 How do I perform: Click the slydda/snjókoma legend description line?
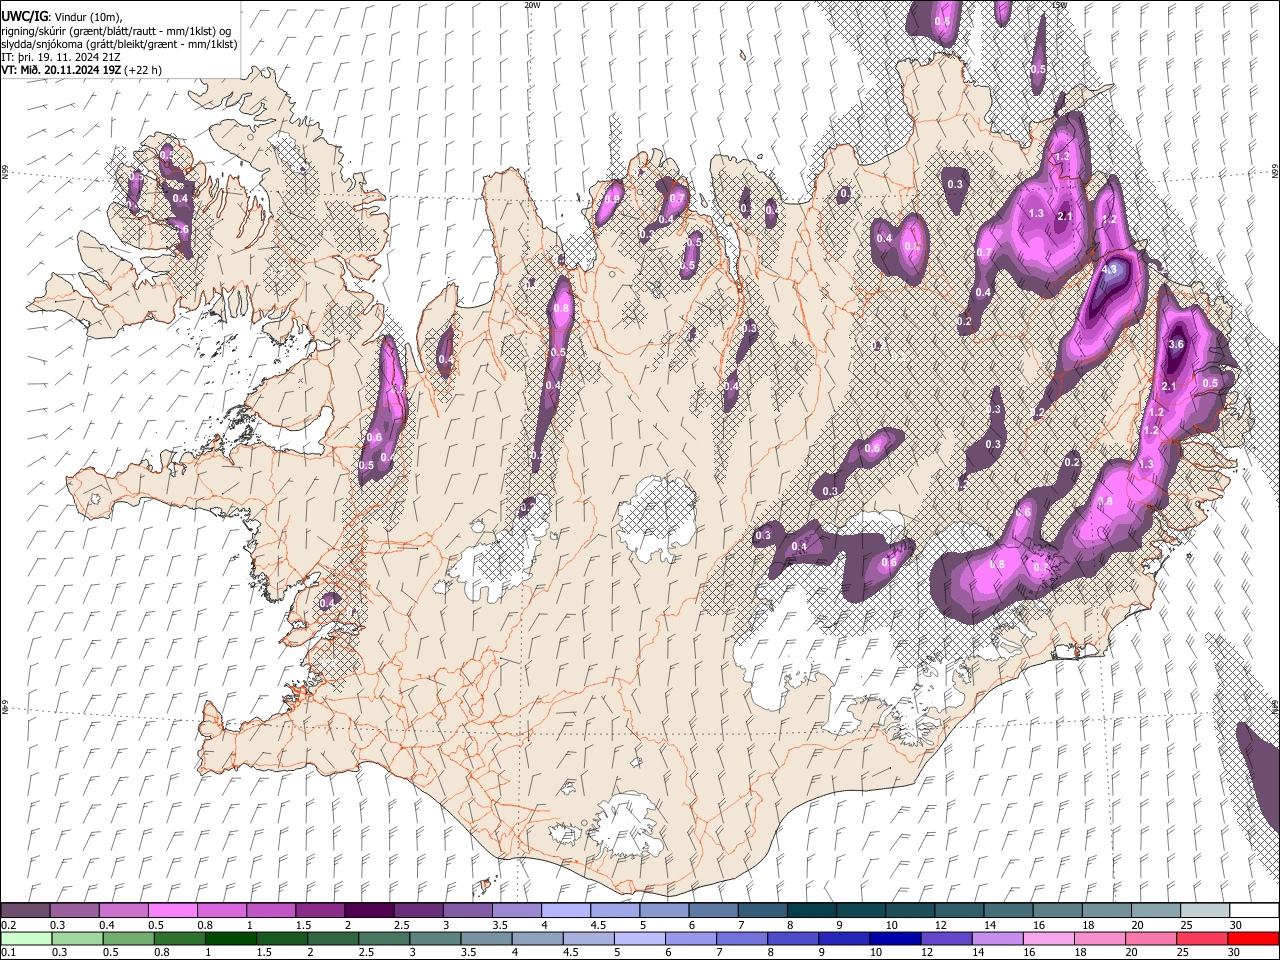click(119, 44)
